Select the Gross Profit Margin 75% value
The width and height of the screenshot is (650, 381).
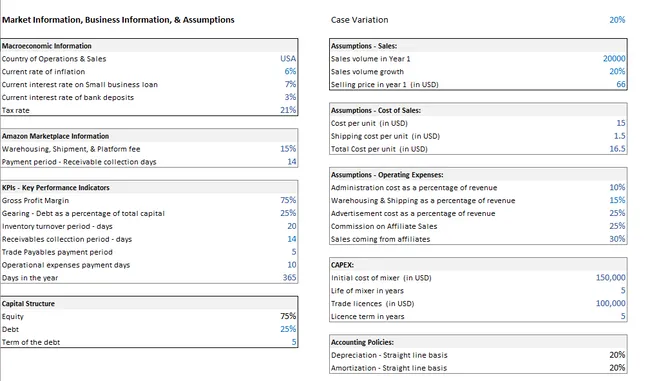pyautogui.click(x=288, y=200)
